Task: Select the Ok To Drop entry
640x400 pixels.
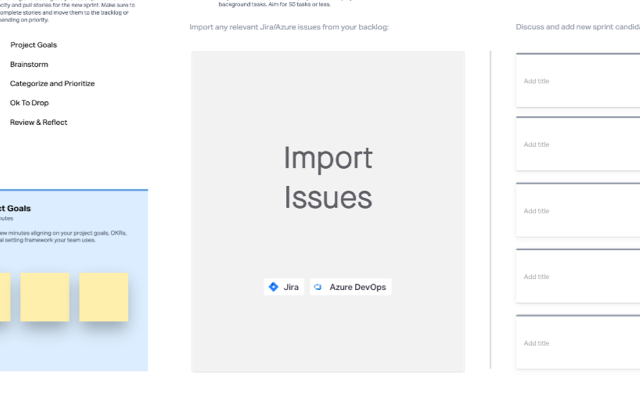Action: click(x=29, y=103)
